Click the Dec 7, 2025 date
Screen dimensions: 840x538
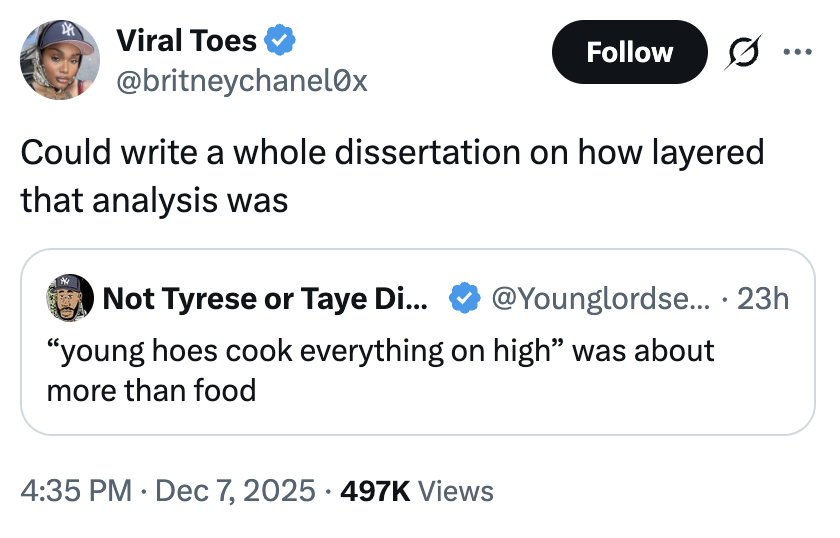(237, 491)
